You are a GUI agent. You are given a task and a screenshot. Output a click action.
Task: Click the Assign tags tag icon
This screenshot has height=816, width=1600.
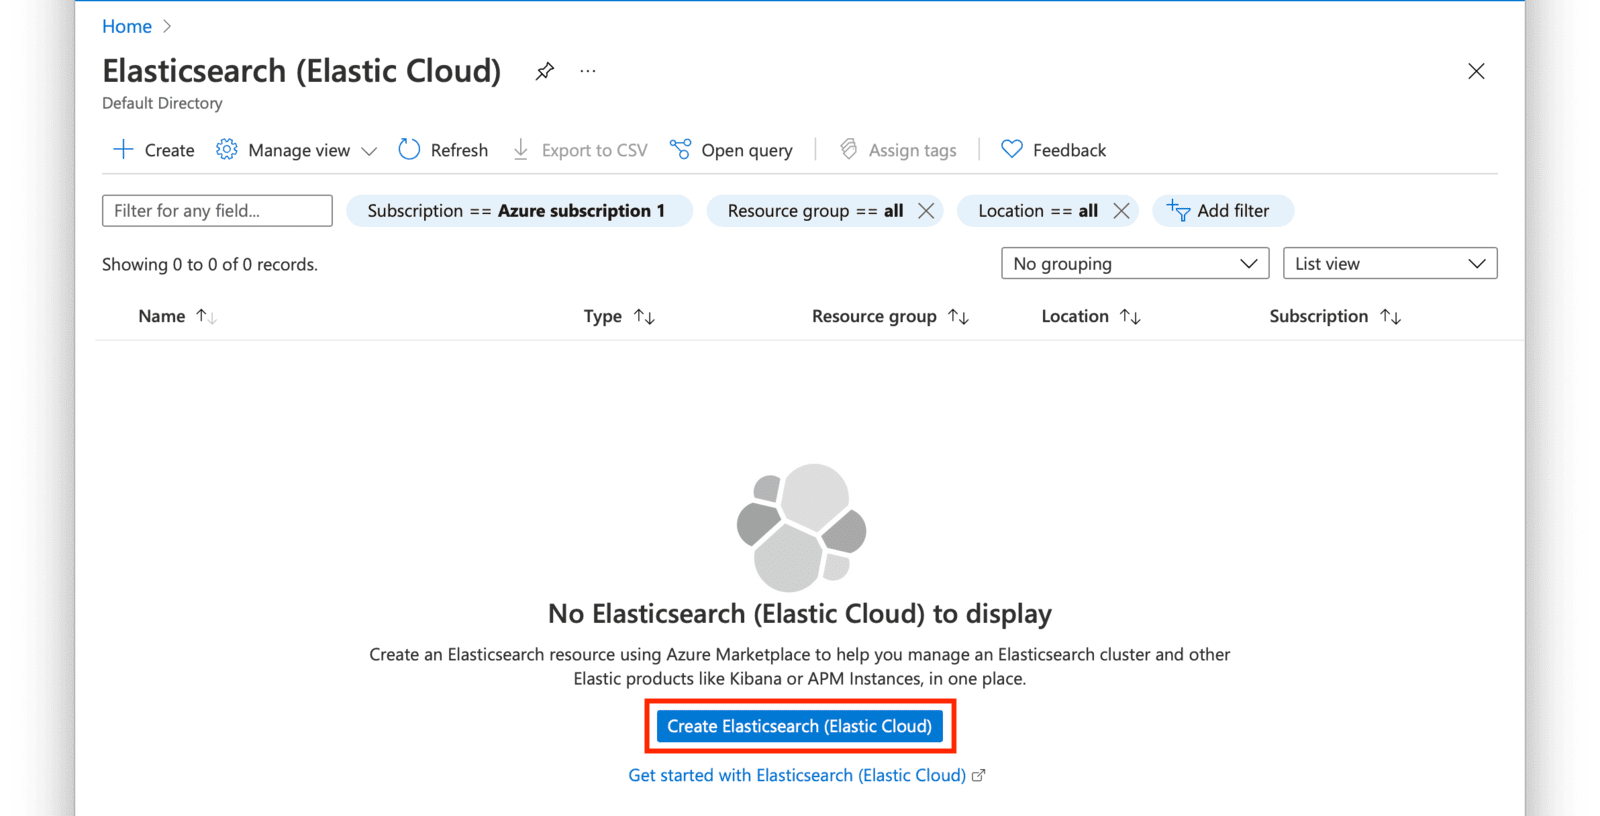849,149
